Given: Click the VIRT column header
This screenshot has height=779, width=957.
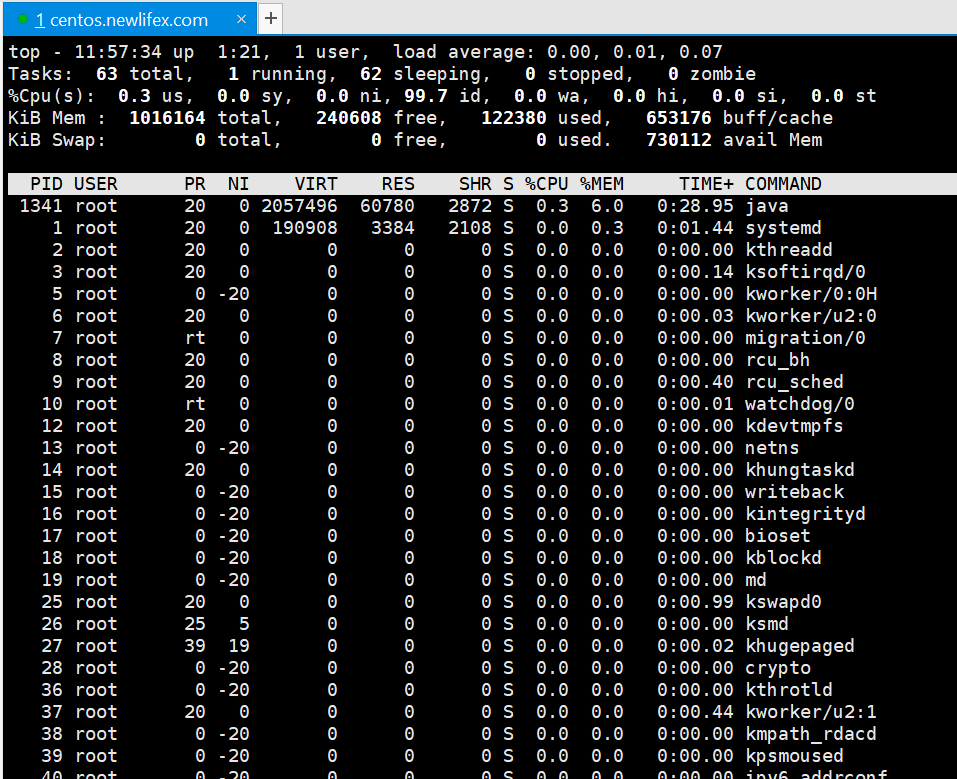Looking at the screenshot, I should [316, 184].
